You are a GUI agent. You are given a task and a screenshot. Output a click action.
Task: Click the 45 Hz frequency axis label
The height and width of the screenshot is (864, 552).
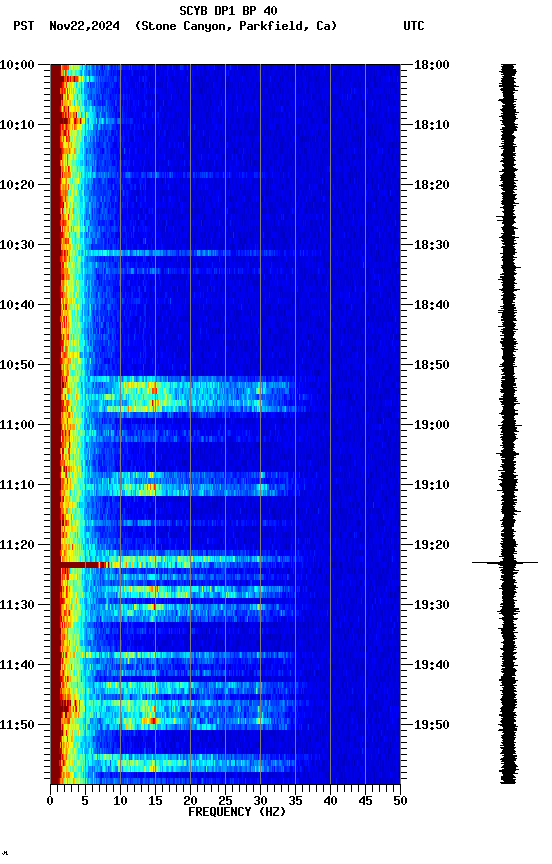pos(365,801)
